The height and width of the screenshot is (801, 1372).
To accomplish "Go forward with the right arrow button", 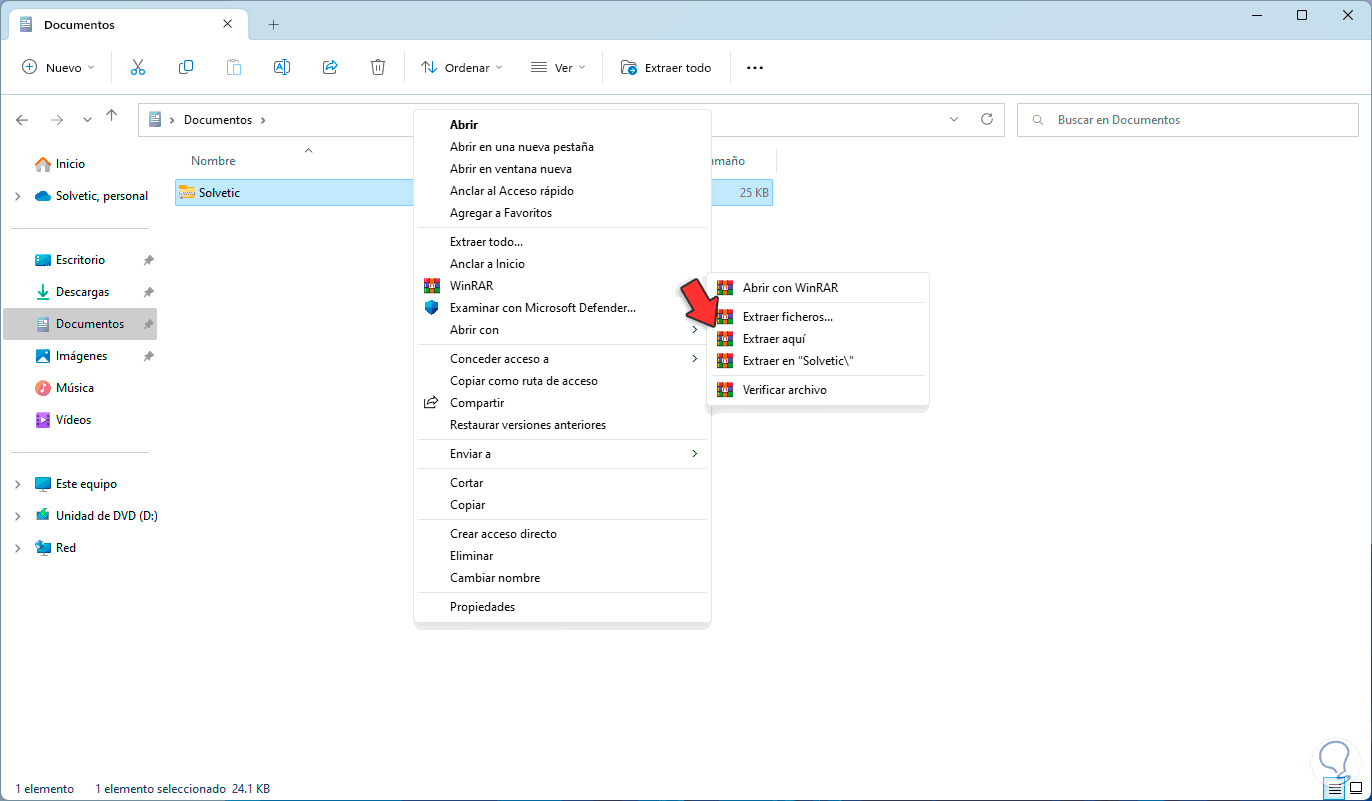I will pyautogui.click(x=57, y=120).
